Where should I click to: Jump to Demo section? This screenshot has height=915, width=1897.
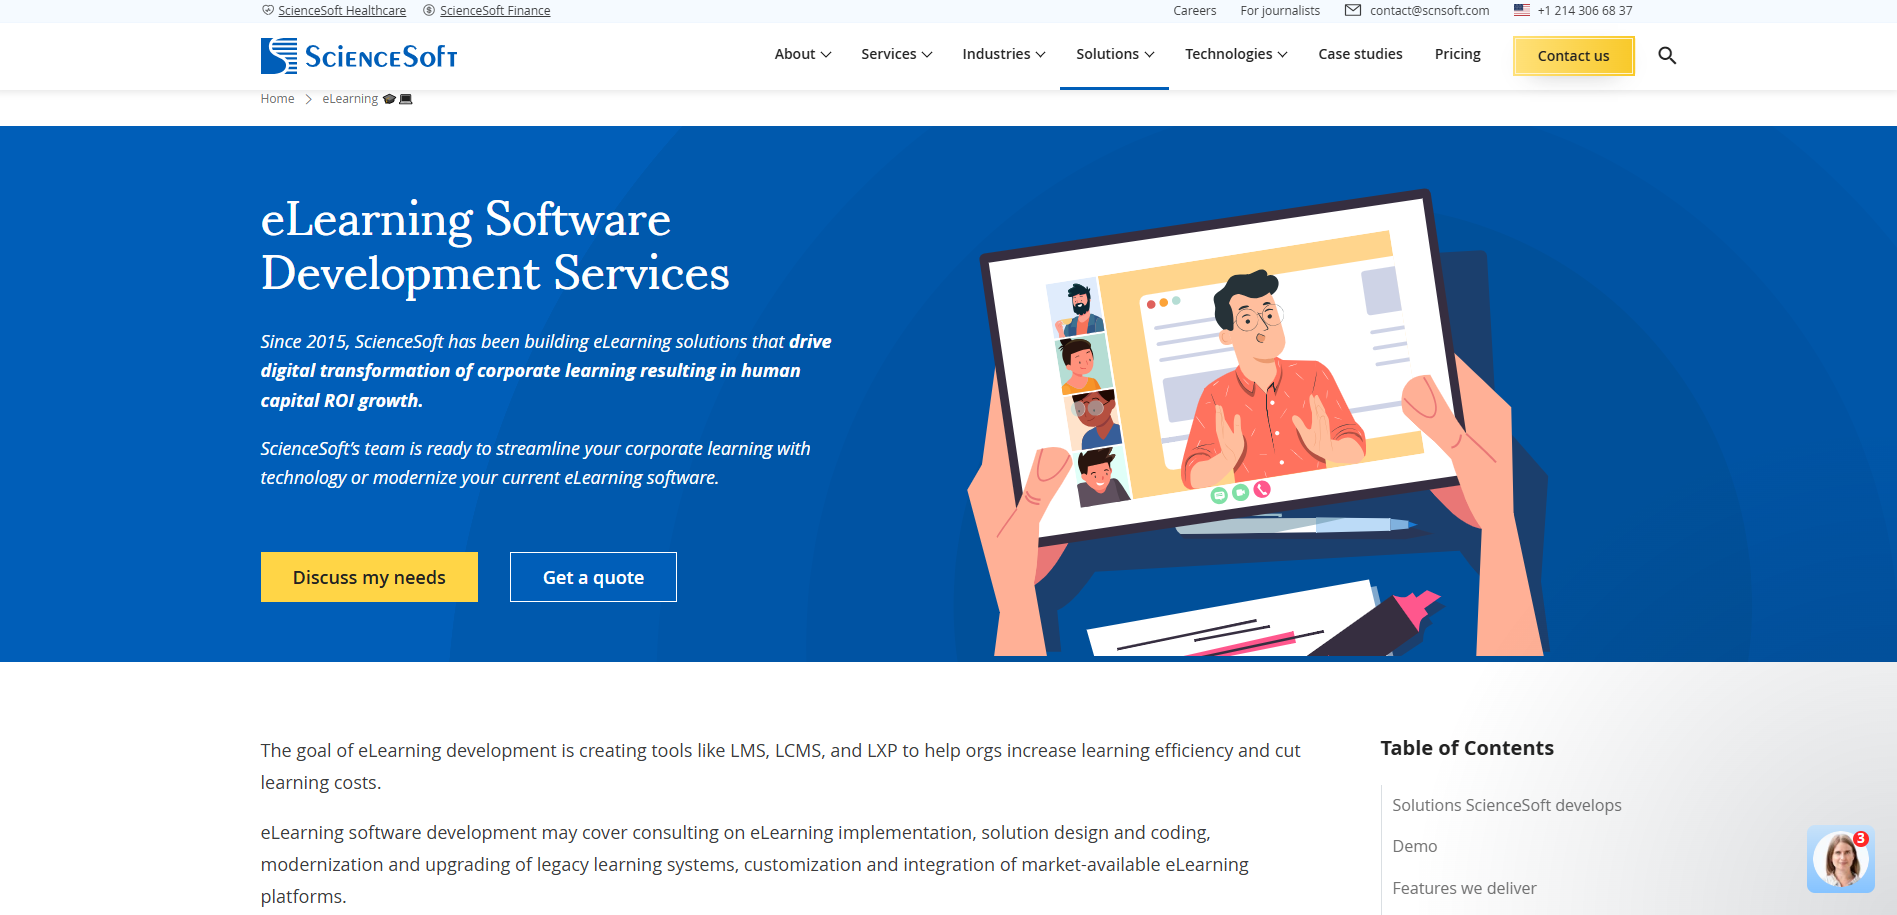click(1414, 846)
